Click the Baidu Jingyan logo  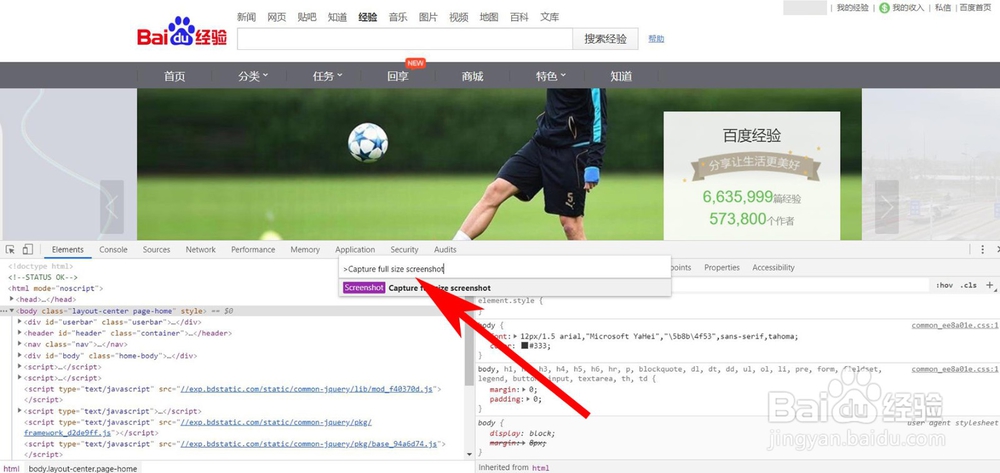coord(182,32)
